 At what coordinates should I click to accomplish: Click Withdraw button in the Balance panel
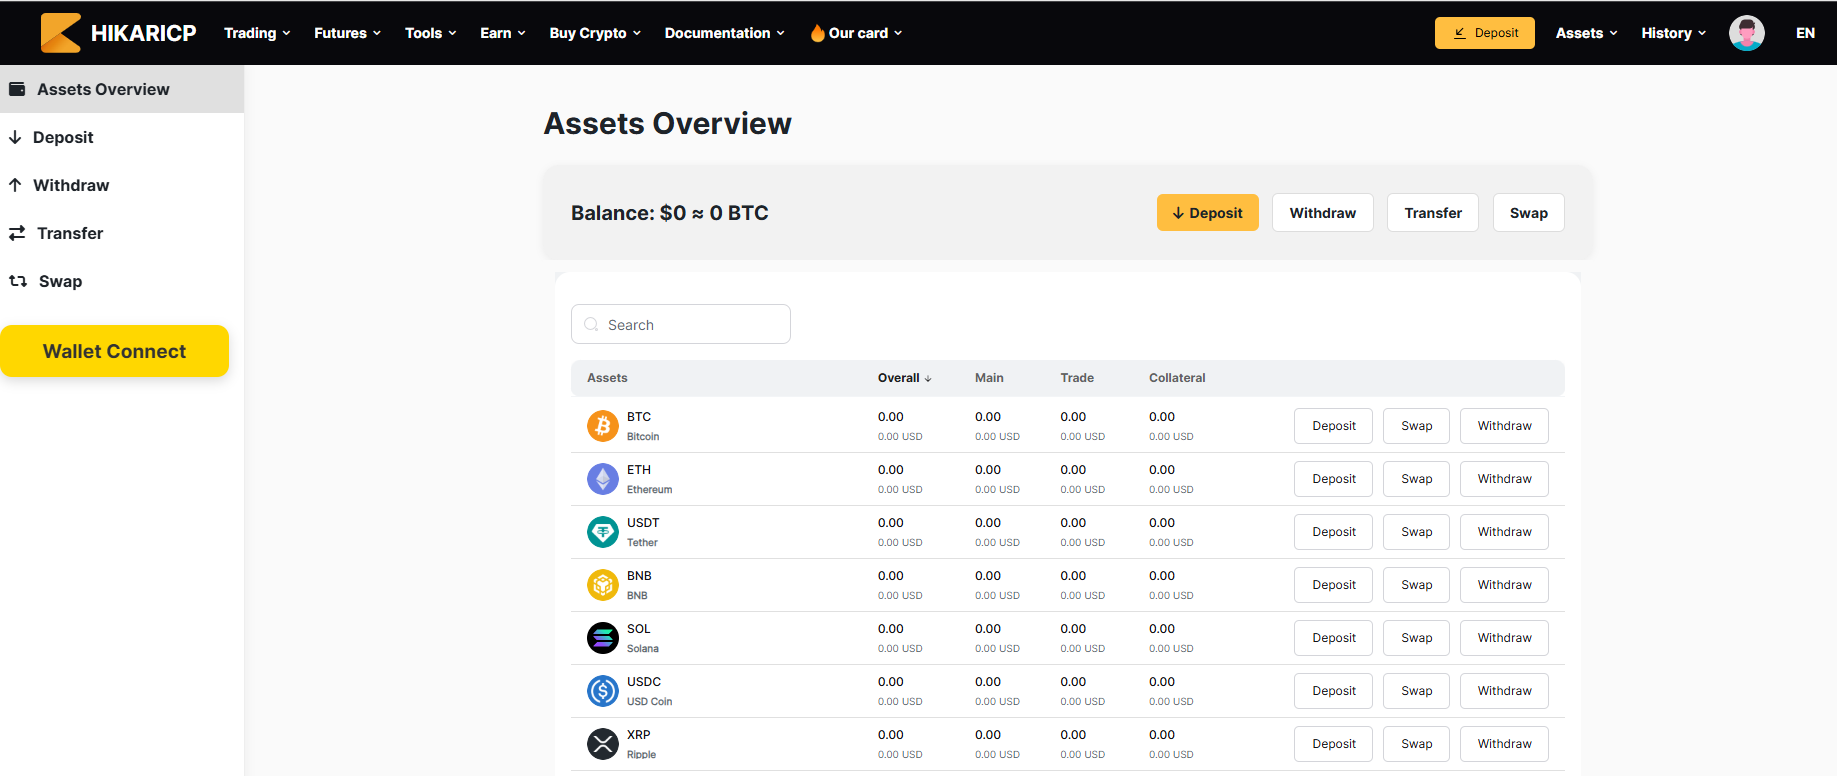pos(1323,213)
